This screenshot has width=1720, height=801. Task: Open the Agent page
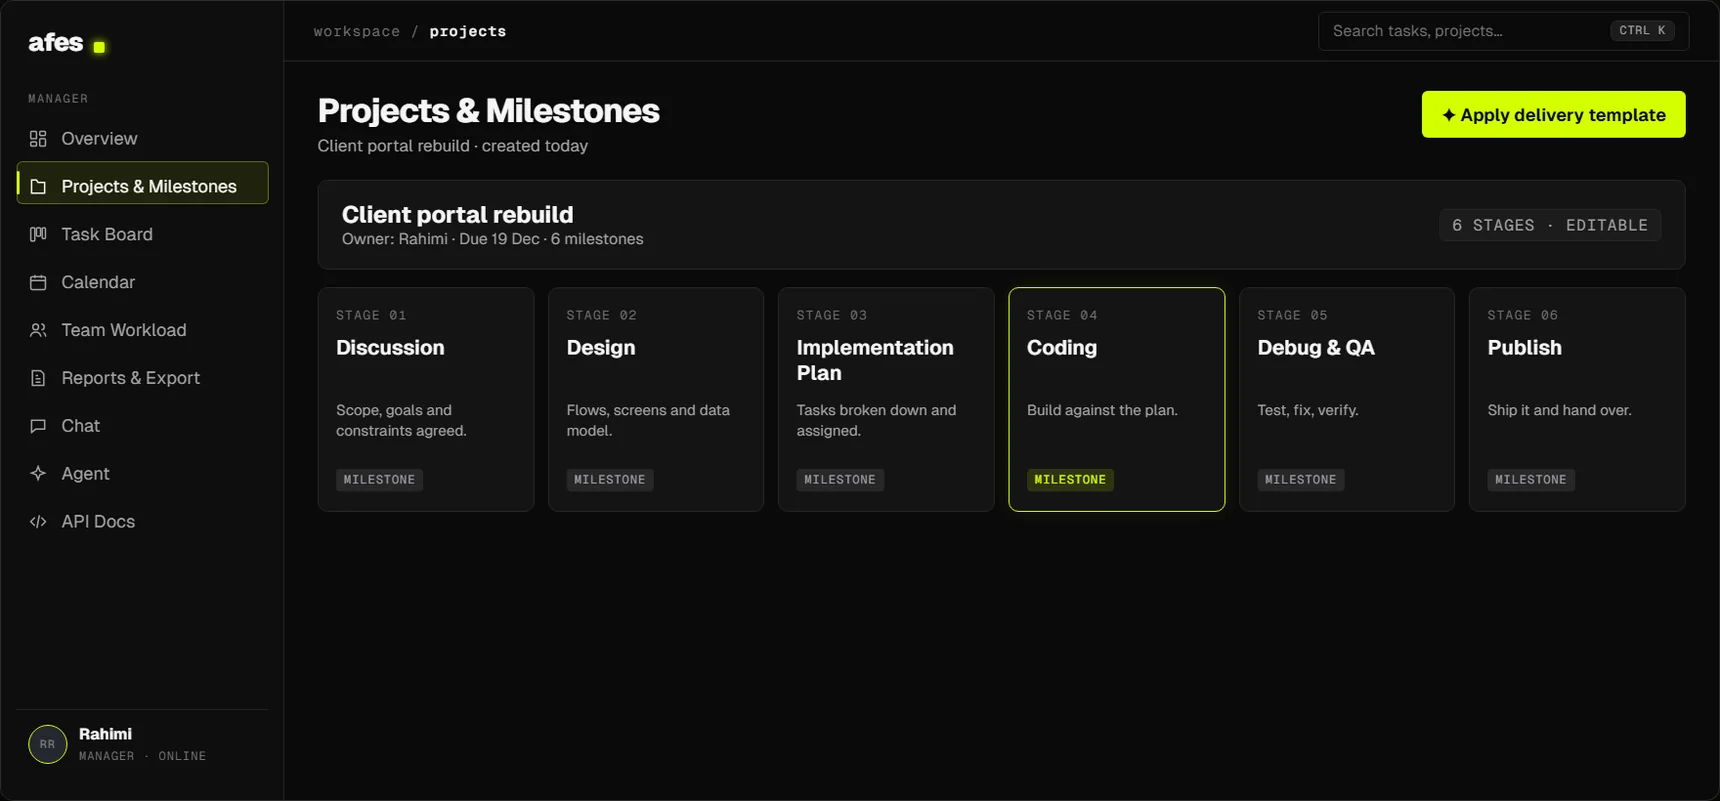click(x=142, y=474)
